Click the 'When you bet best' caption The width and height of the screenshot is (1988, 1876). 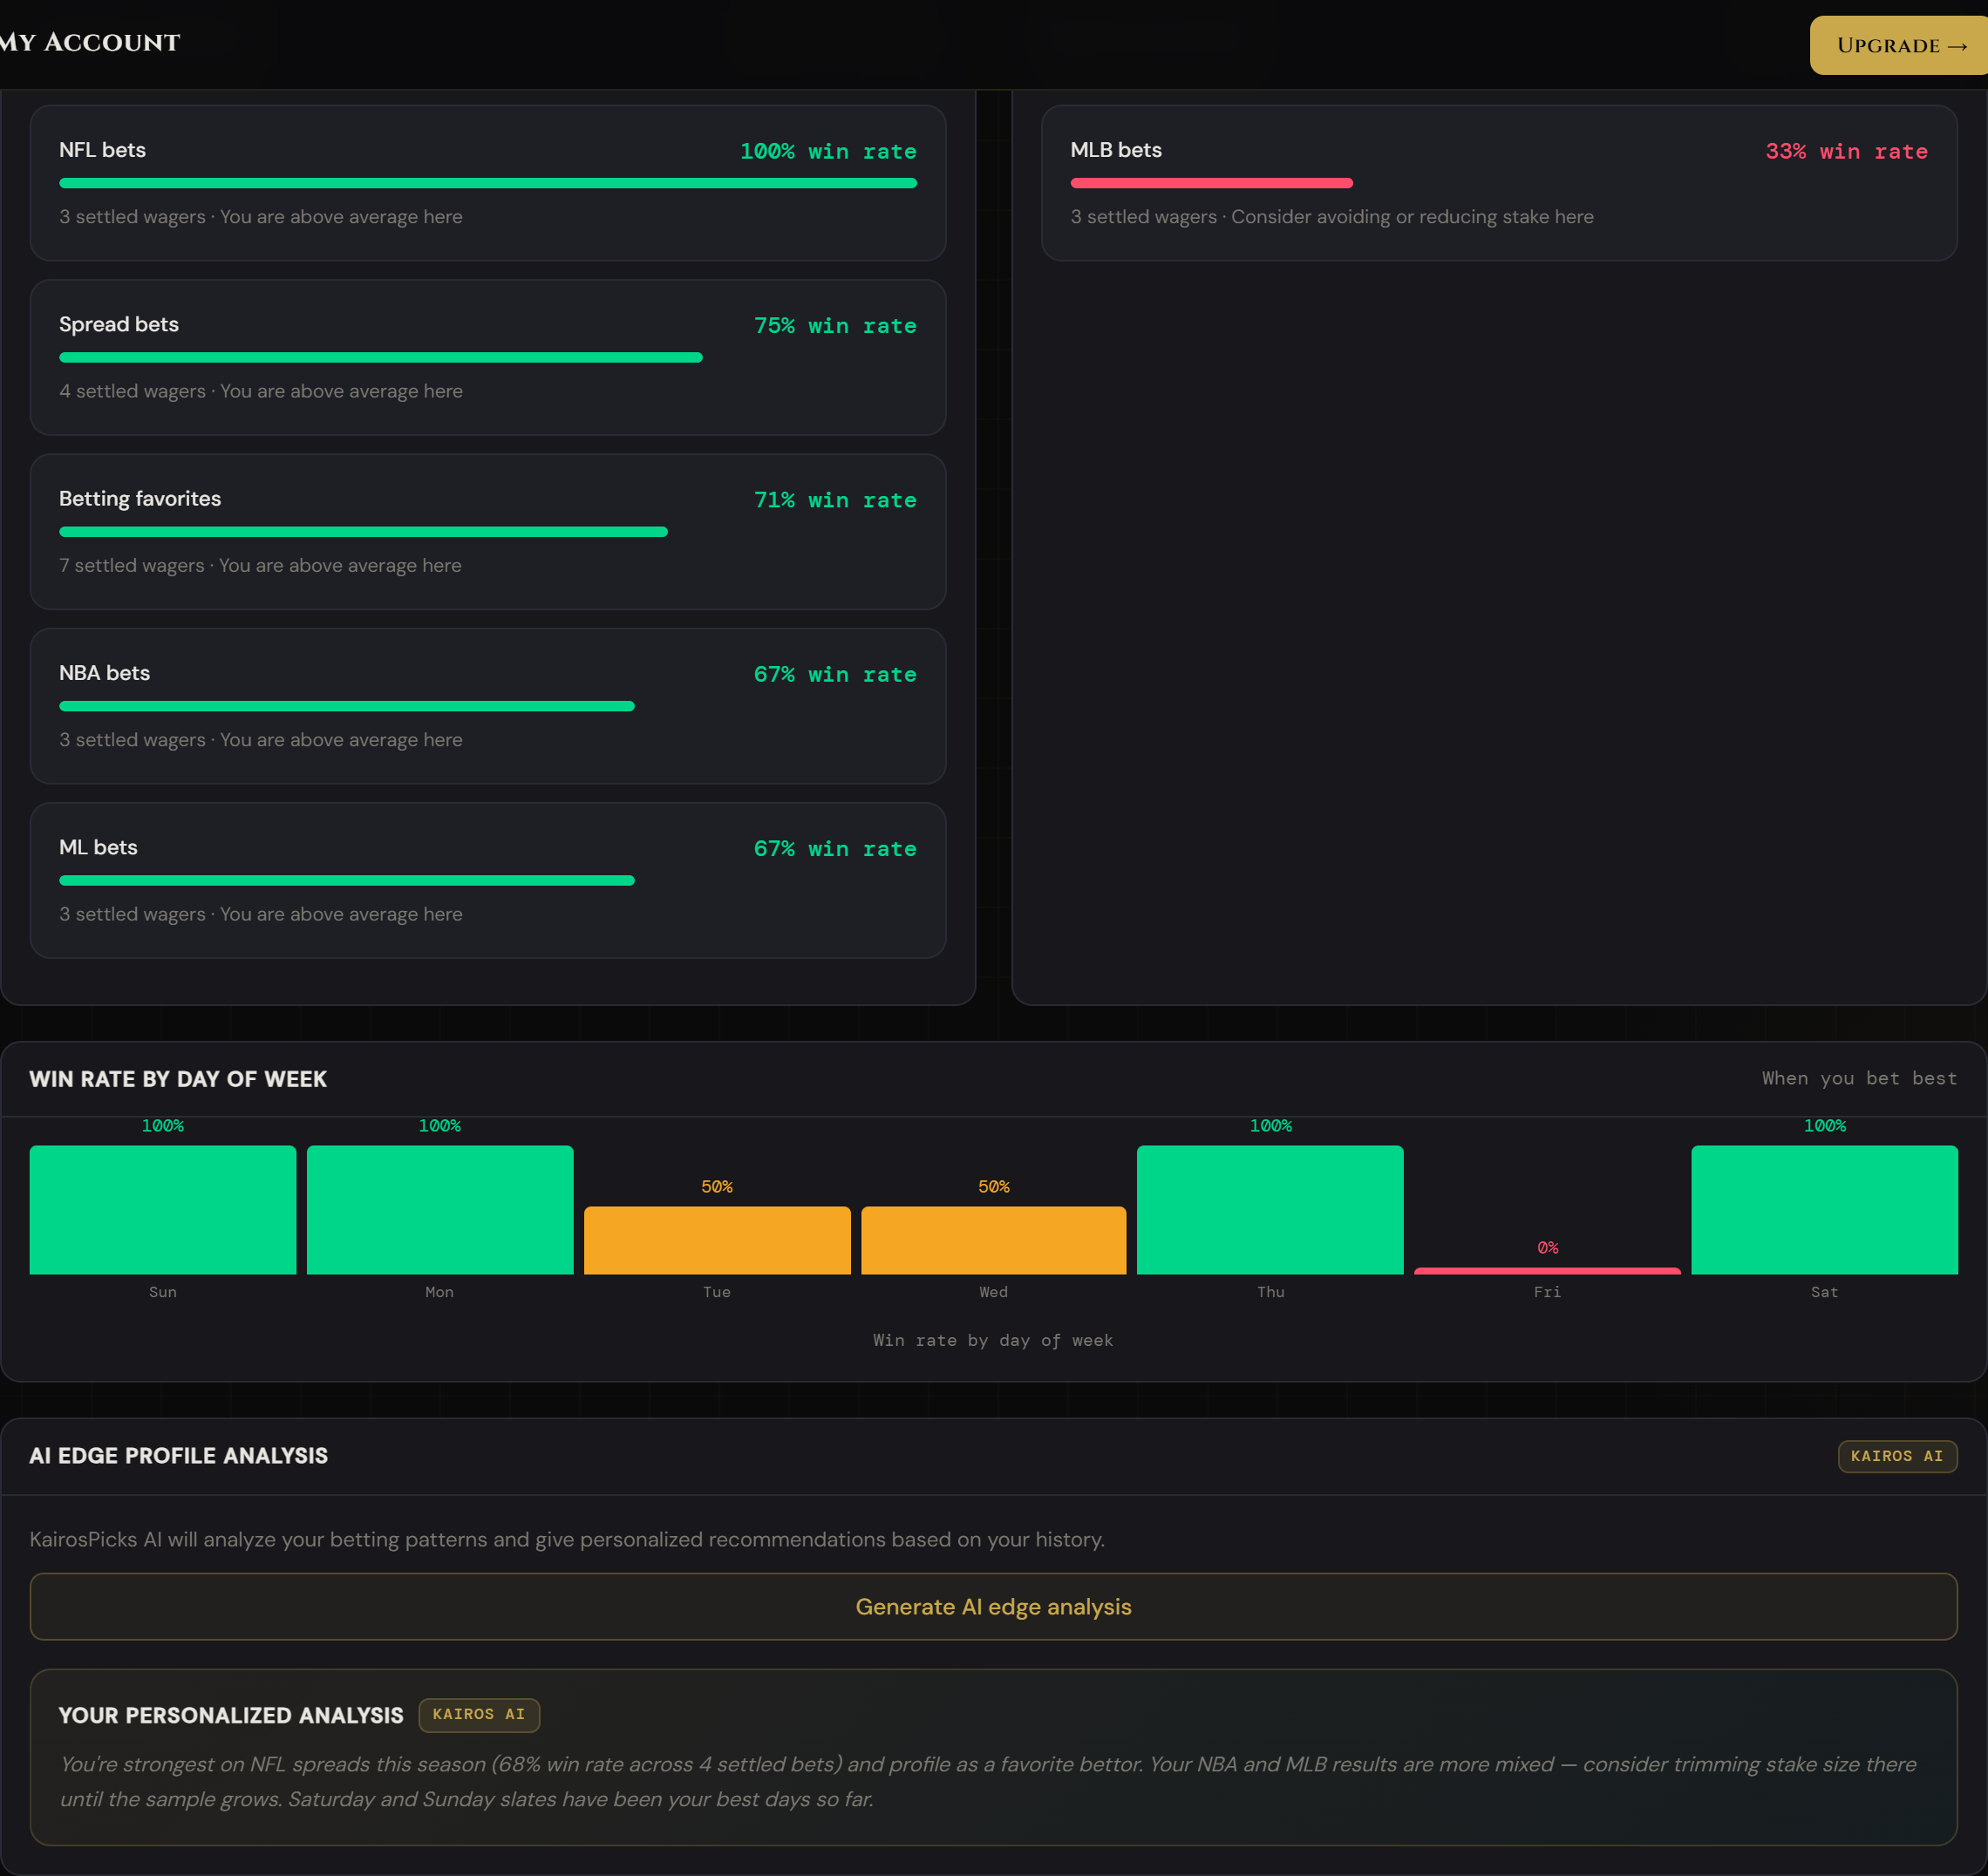click(1859, 1078)
